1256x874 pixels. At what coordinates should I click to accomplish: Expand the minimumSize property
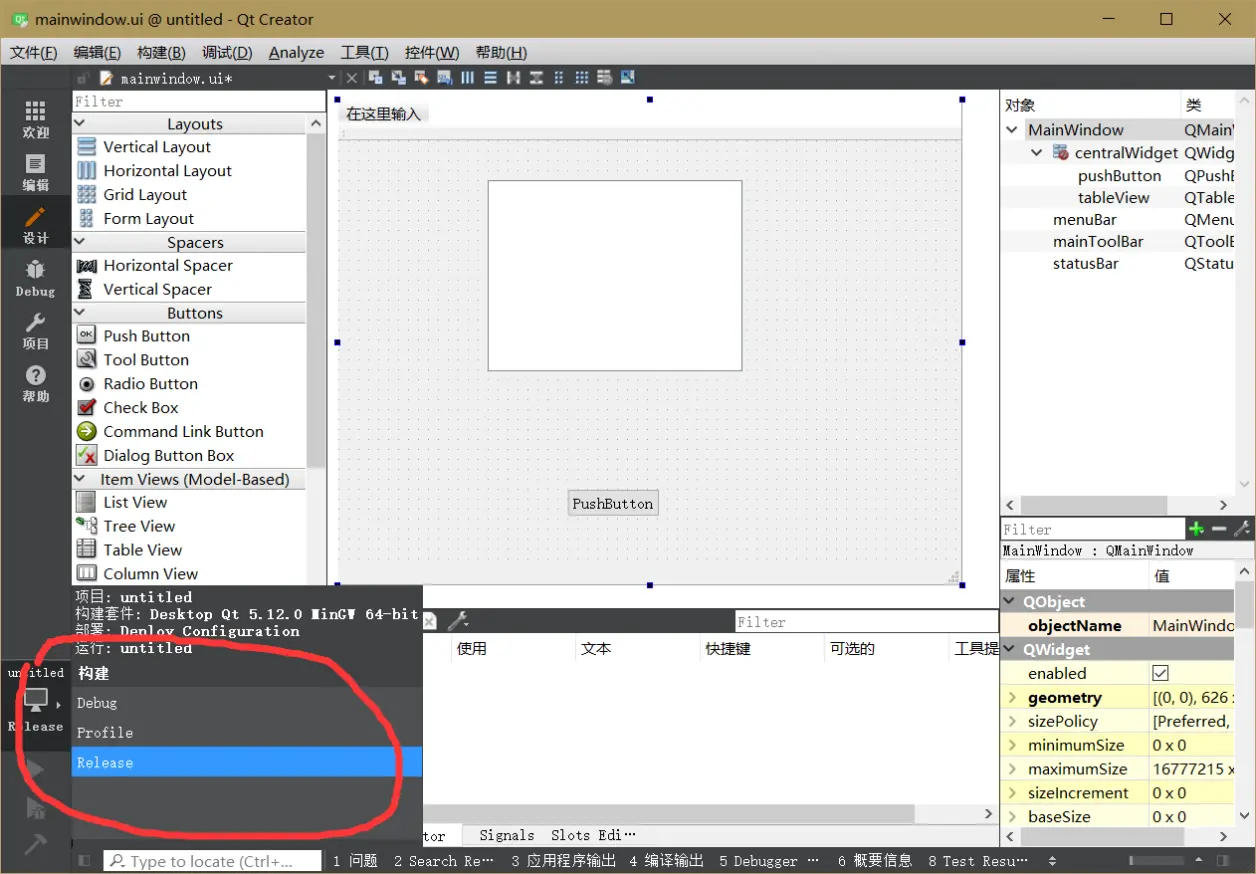point(1012,745)
